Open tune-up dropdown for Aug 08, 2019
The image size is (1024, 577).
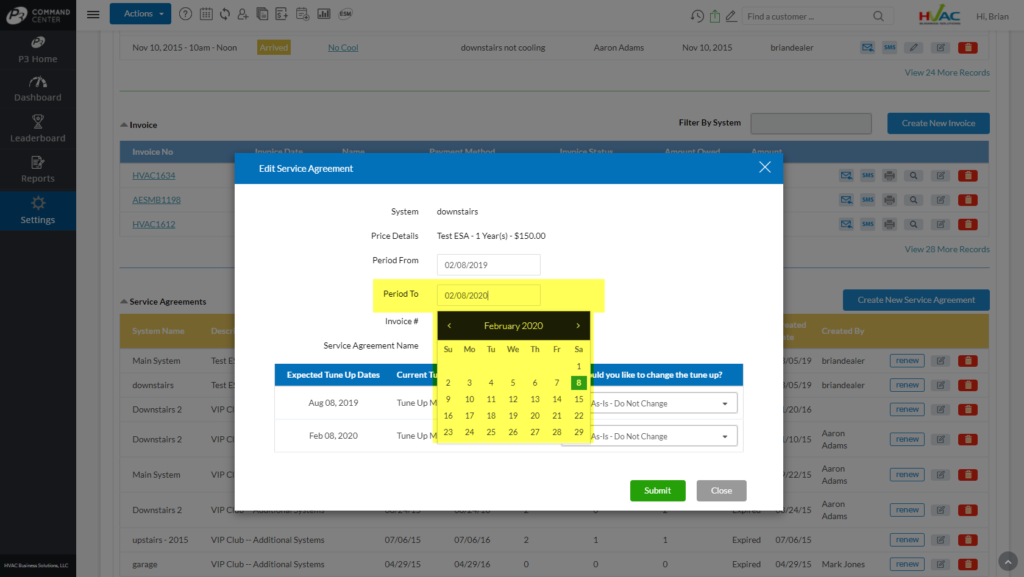664,402
